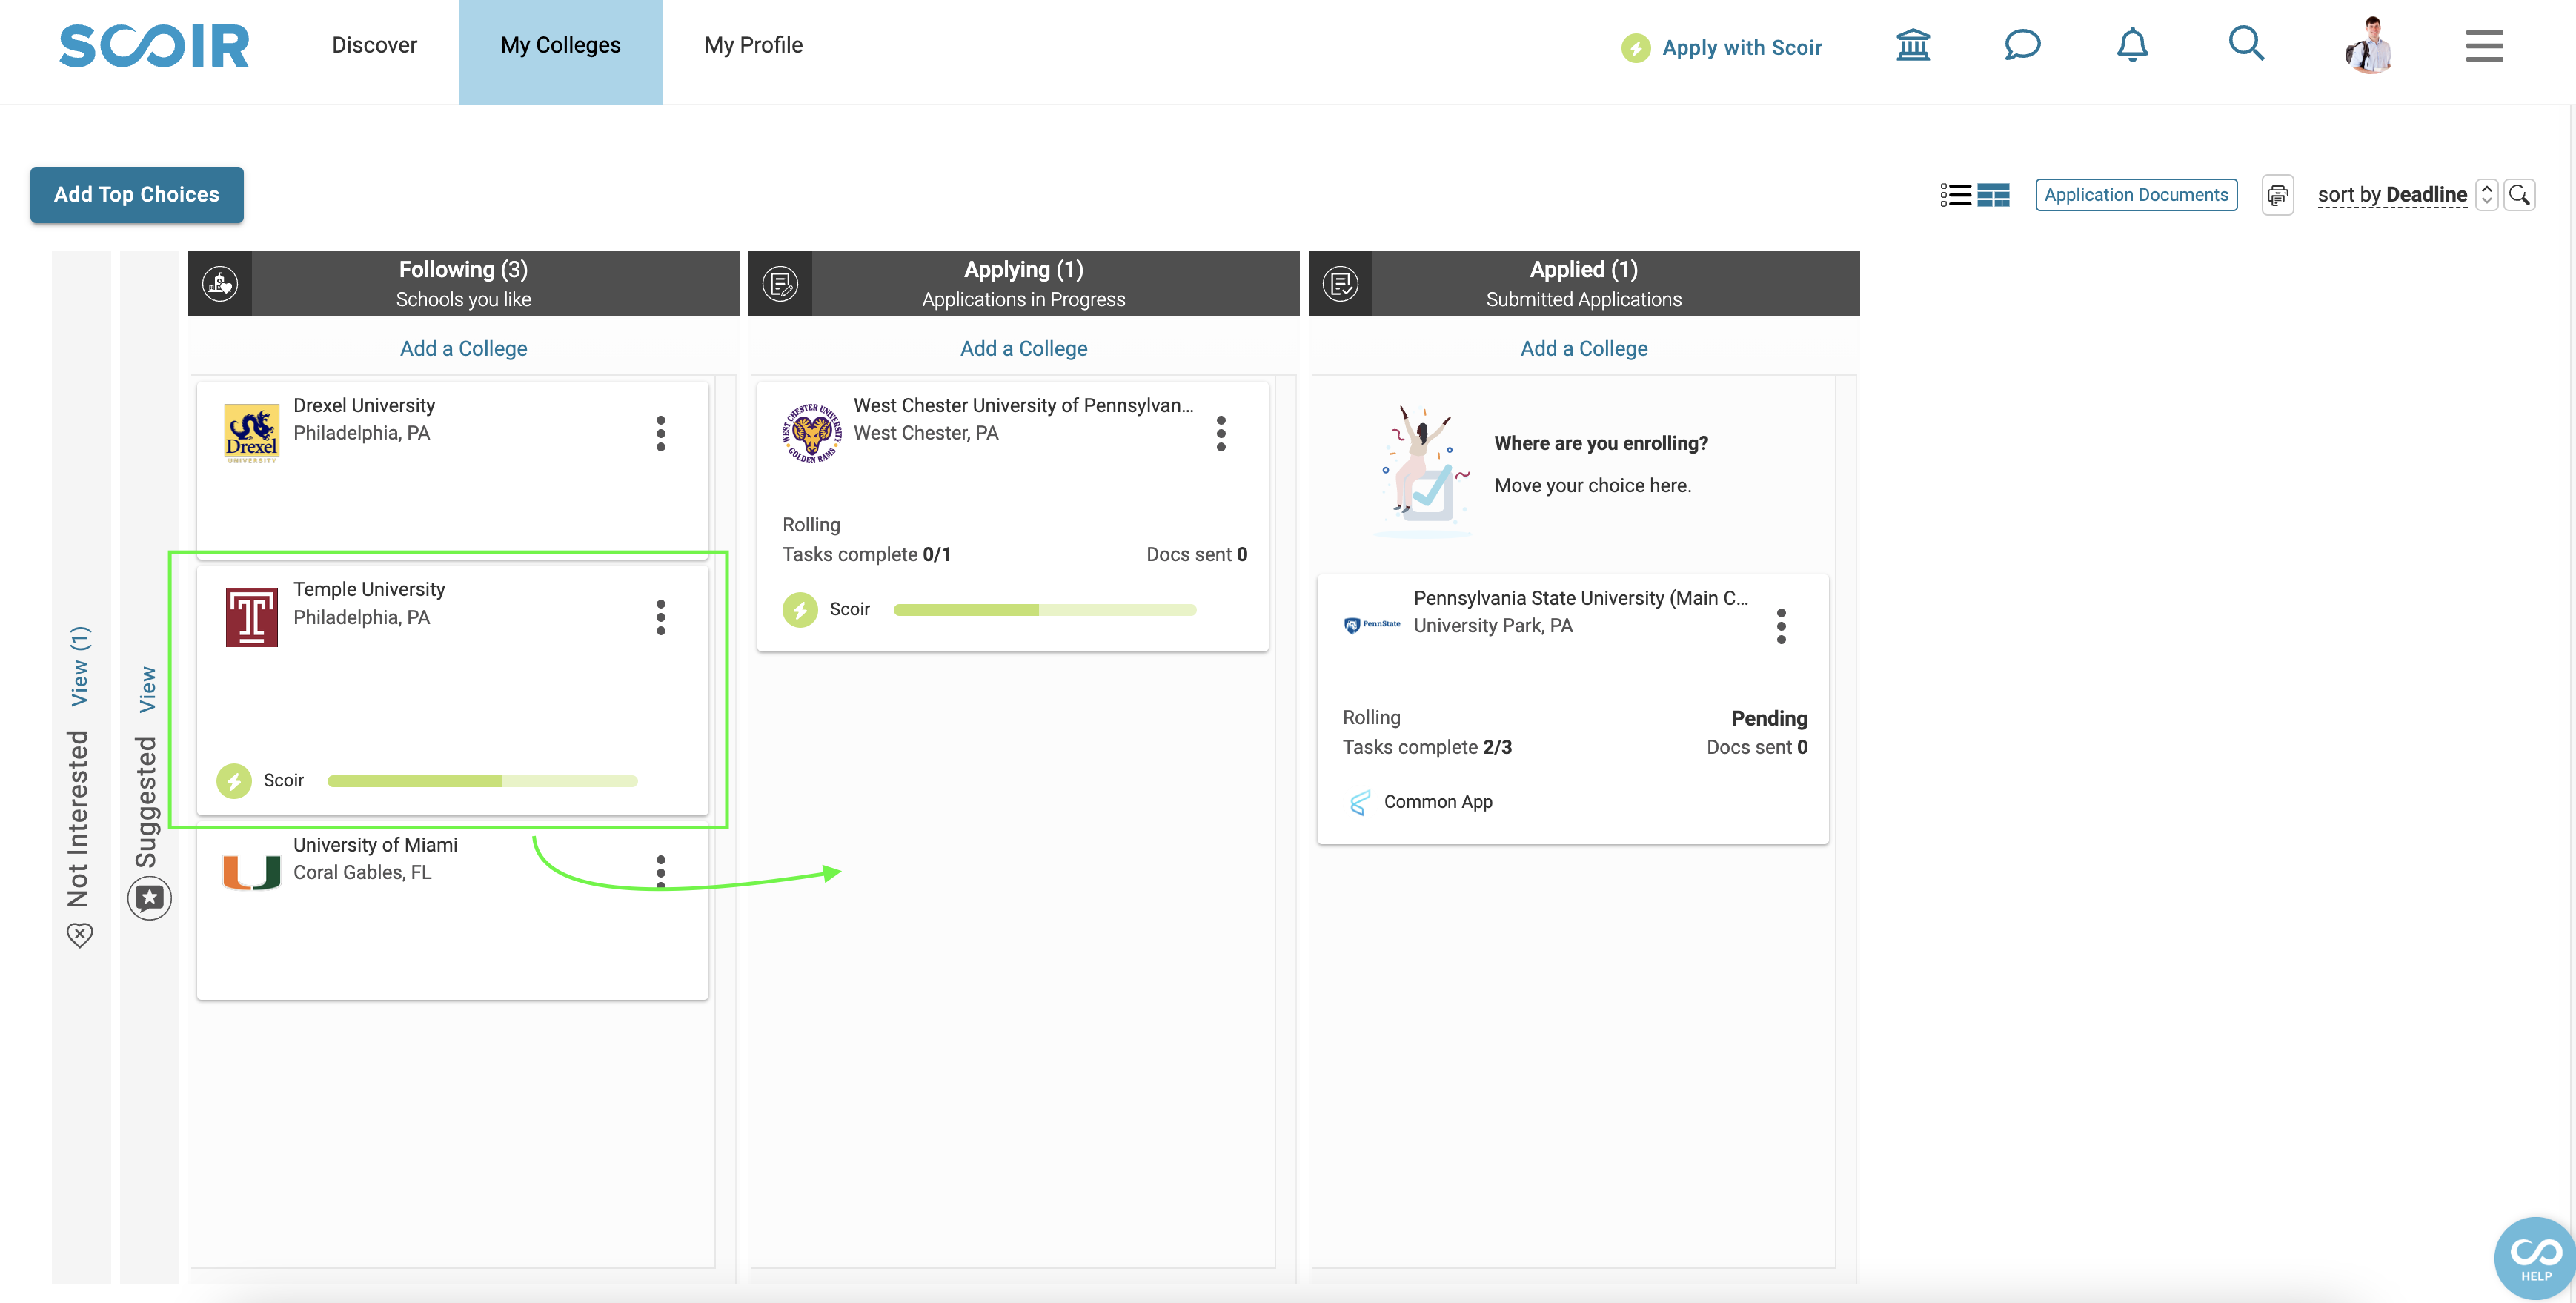
Task: Open the My Profile tab
Action: pos(753,46)
